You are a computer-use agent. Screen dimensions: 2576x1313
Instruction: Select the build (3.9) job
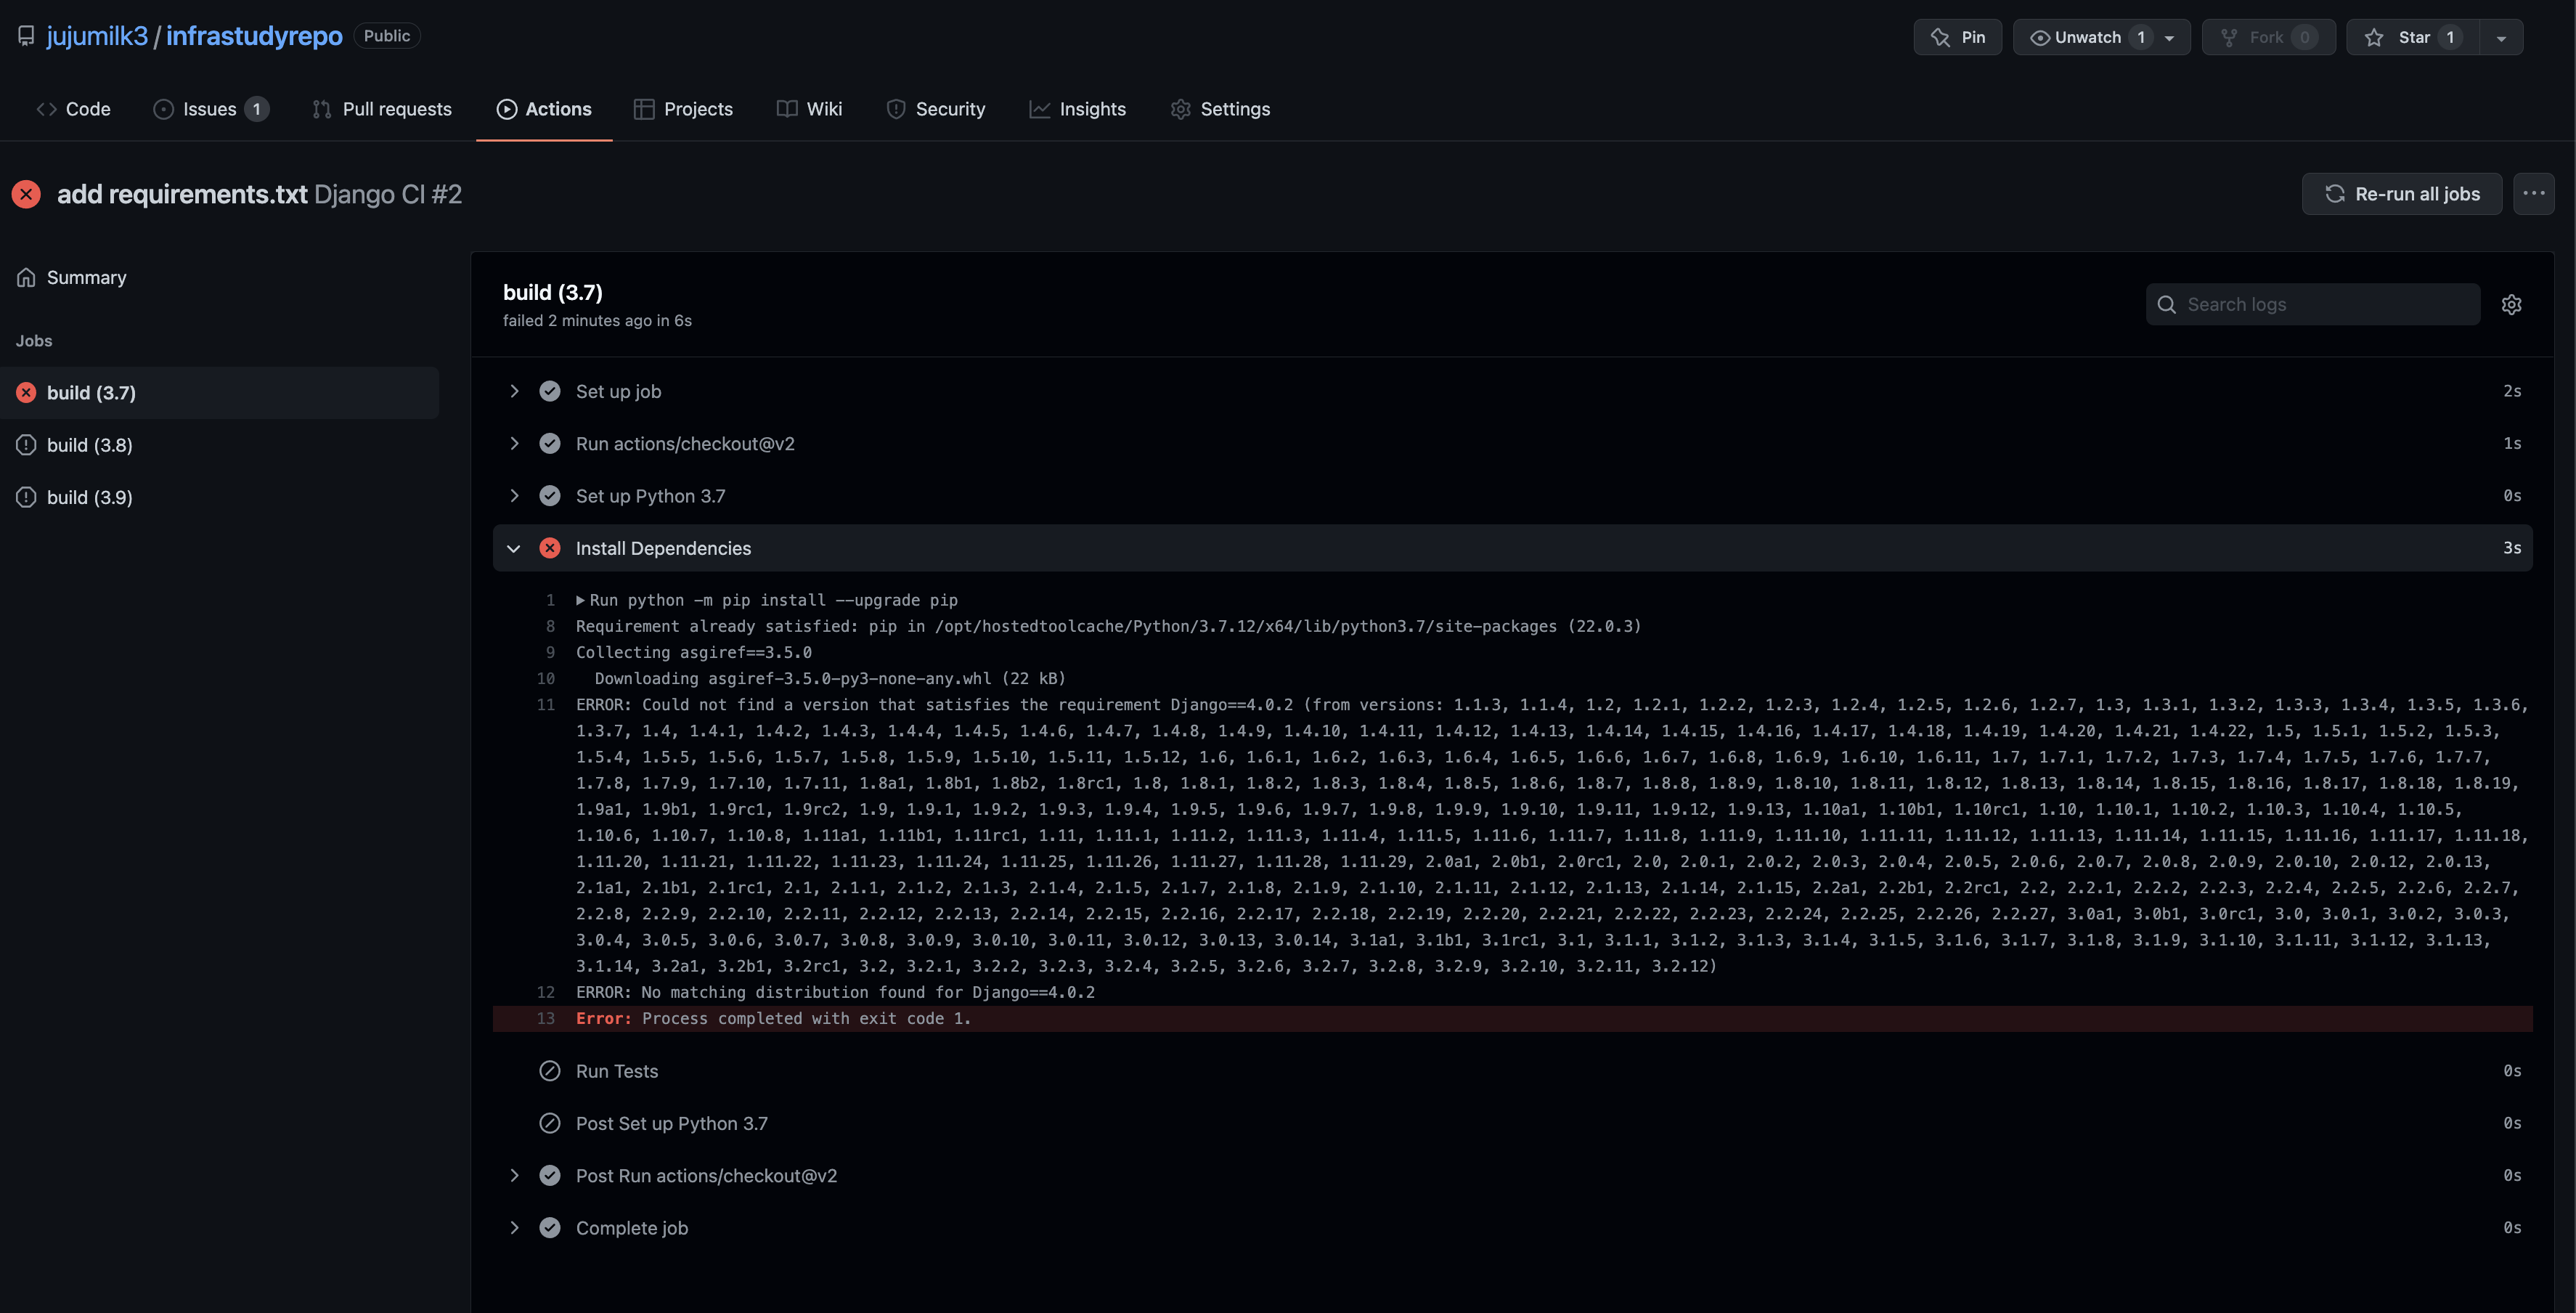pos(89,497)
